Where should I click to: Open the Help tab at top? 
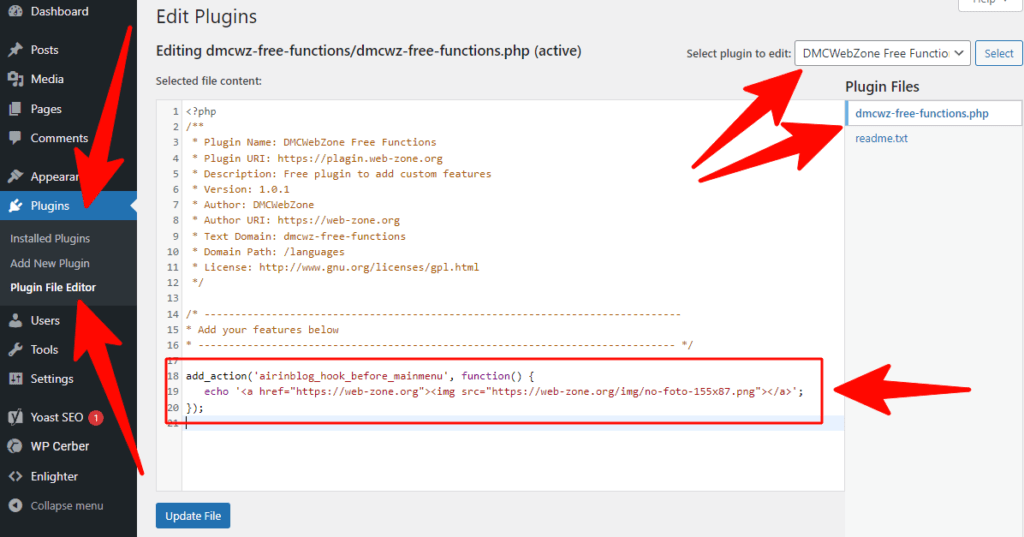[x=989, y=3]
